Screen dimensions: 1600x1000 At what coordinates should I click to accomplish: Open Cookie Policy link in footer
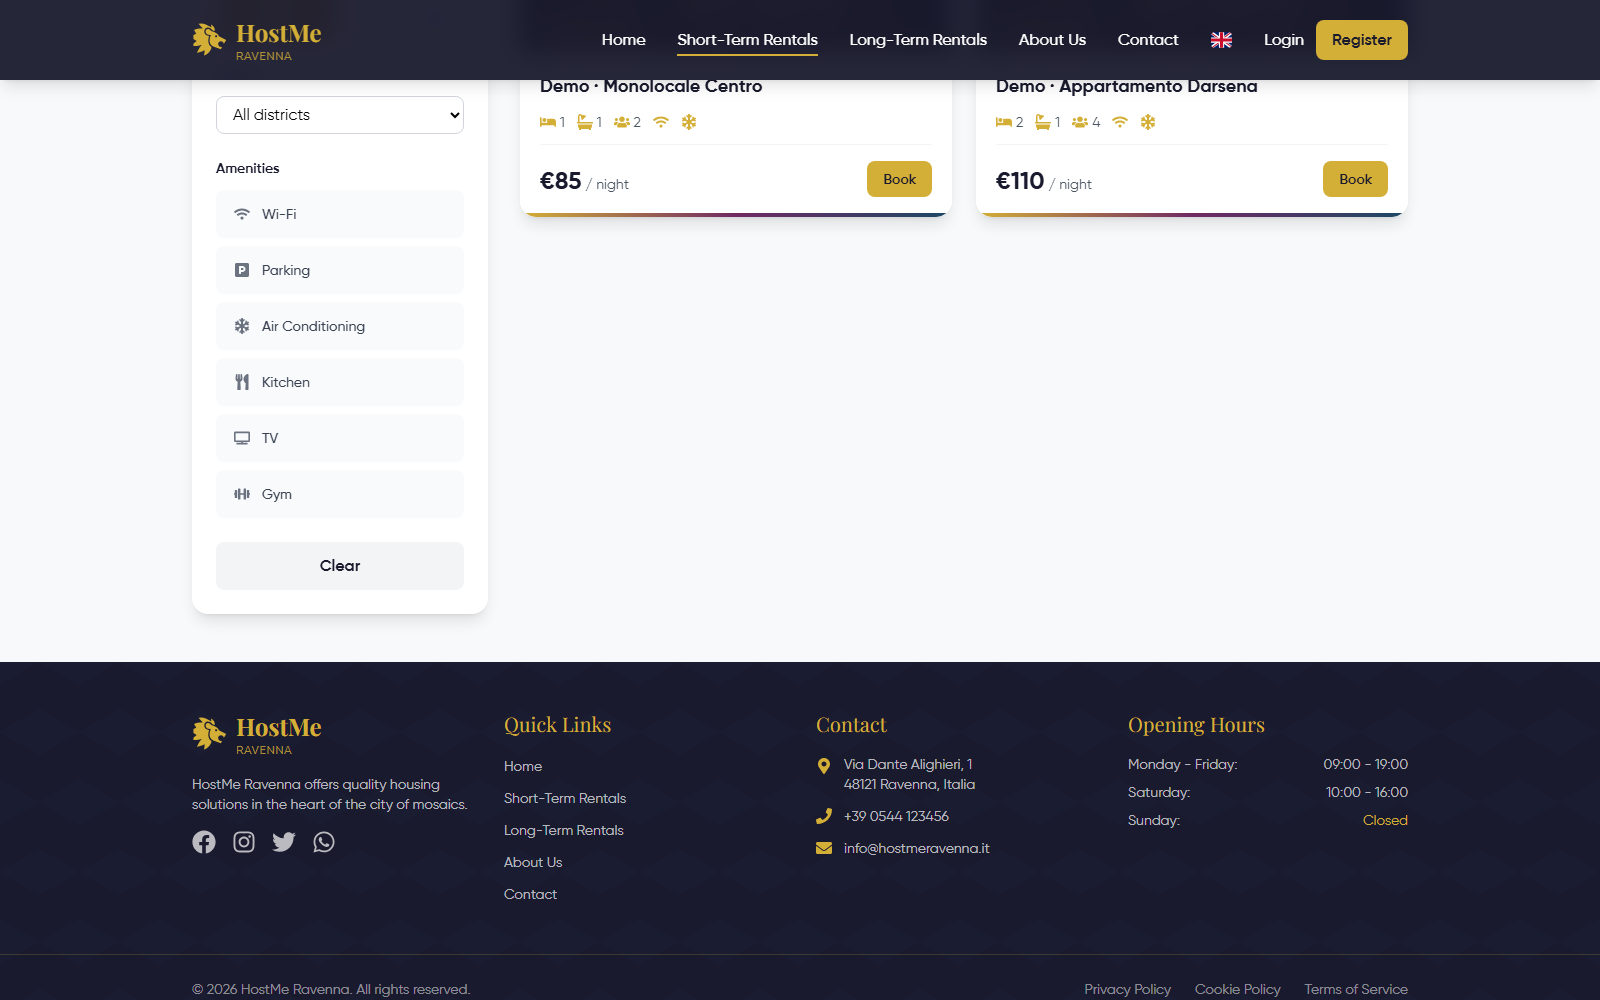(1237, 989)
